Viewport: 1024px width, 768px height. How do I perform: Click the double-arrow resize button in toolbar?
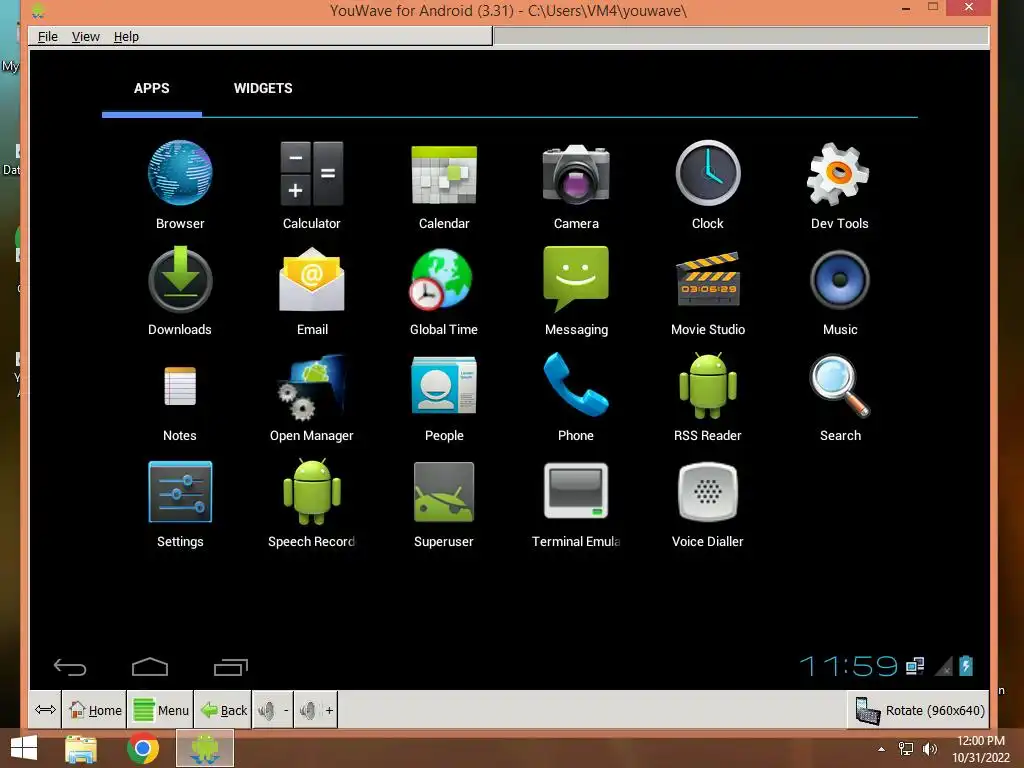click(x=45, y=710)
